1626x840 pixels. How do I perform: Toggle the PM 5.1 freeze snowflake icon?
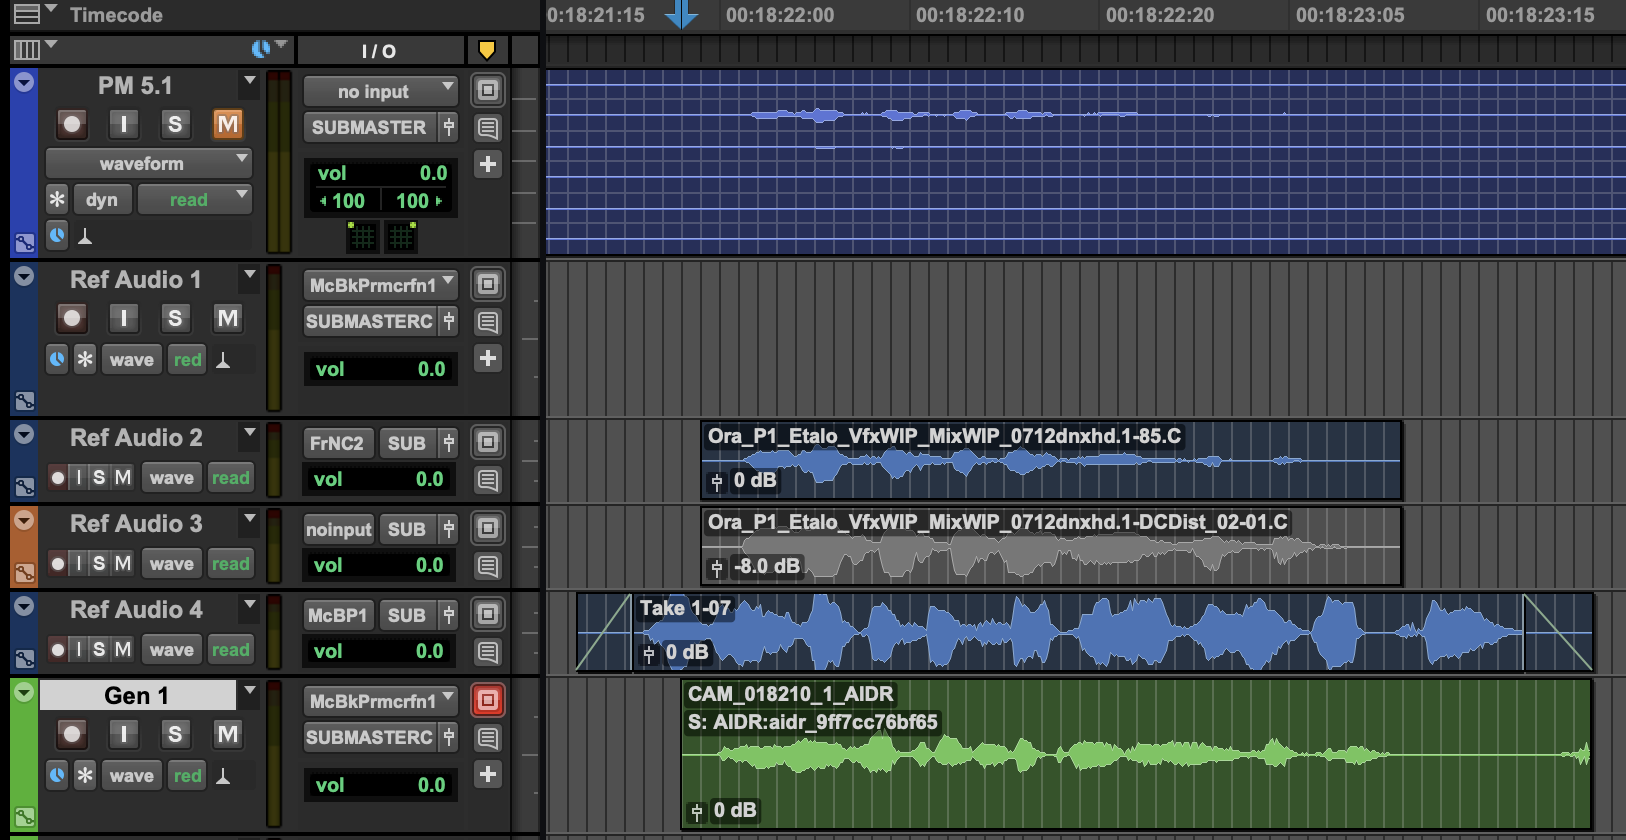click(x=57, y=199)
